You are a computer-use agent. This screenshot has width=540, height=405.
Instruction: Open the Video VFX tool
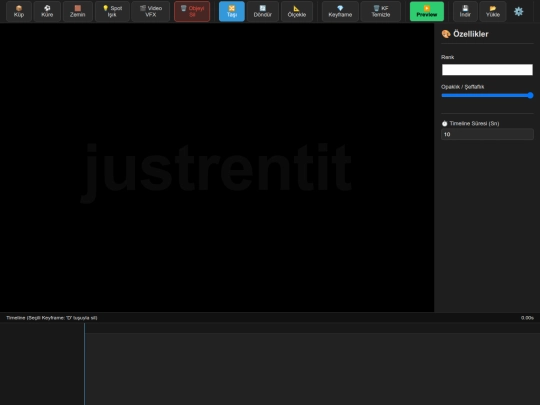pos(150,11)
